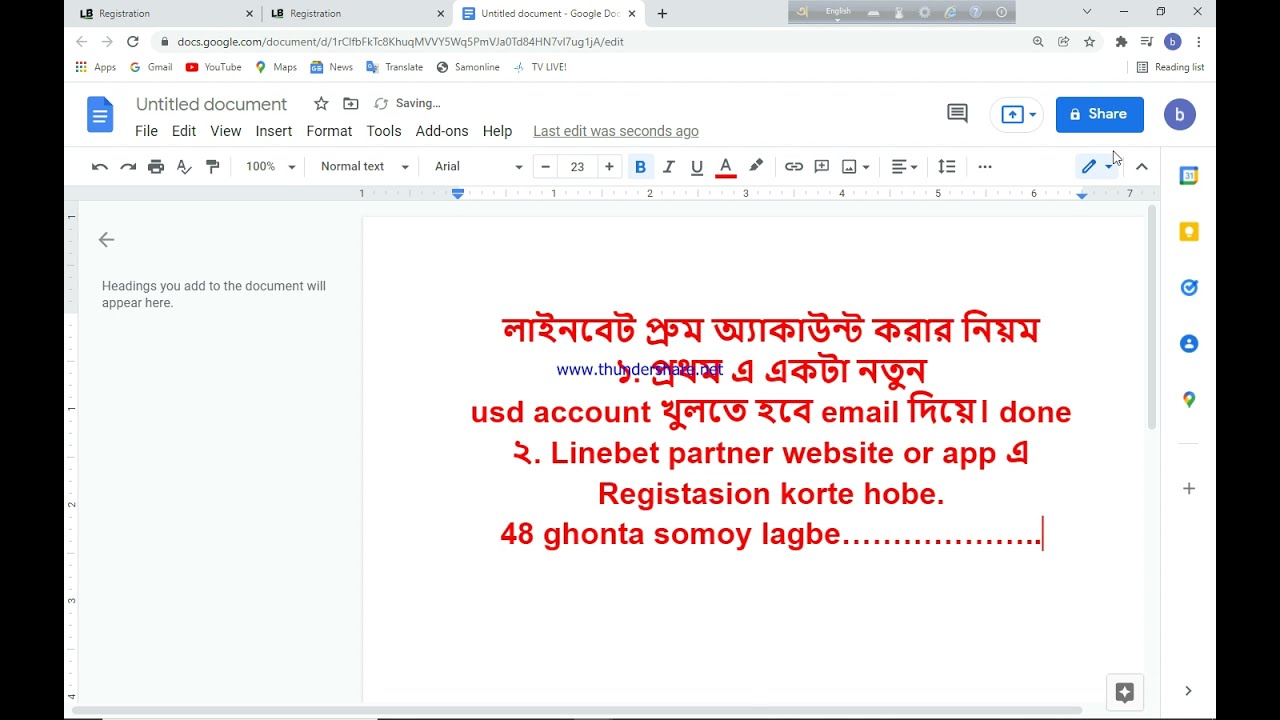Viewport: 1280px width, 720px height.
Task: Click the Undo icon in toolbar
Action: click(x=100, y=167)
